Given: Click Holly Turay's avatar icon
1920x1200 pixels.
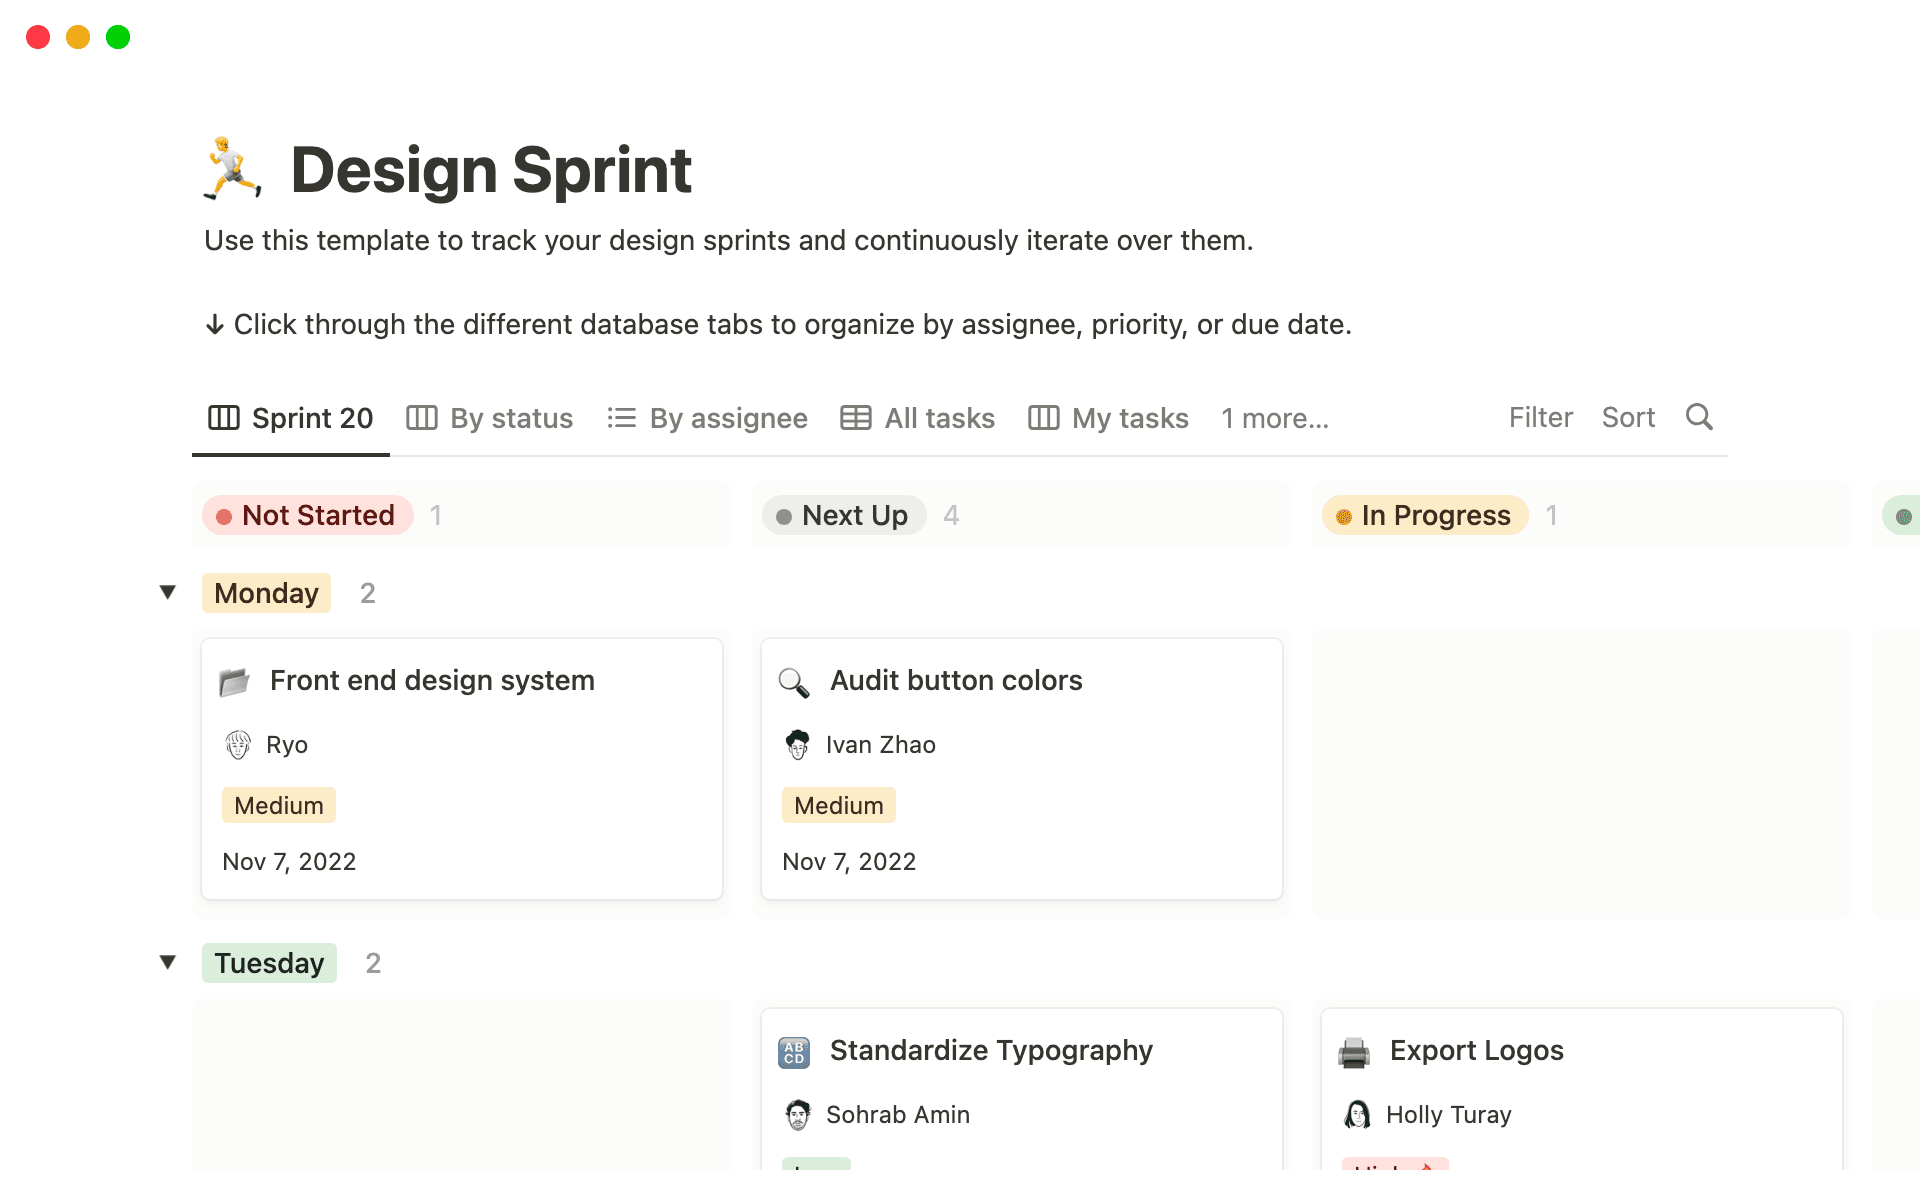Looking at the screenshot, I should tap(1357, 1114).
